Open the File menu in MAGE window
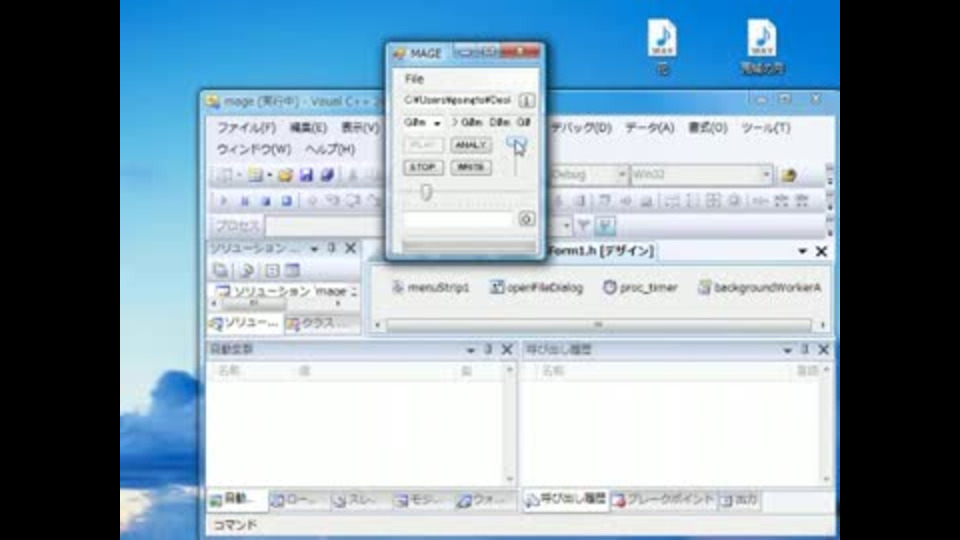This screenshot has width=960, height=540. (x=414, y=78)
